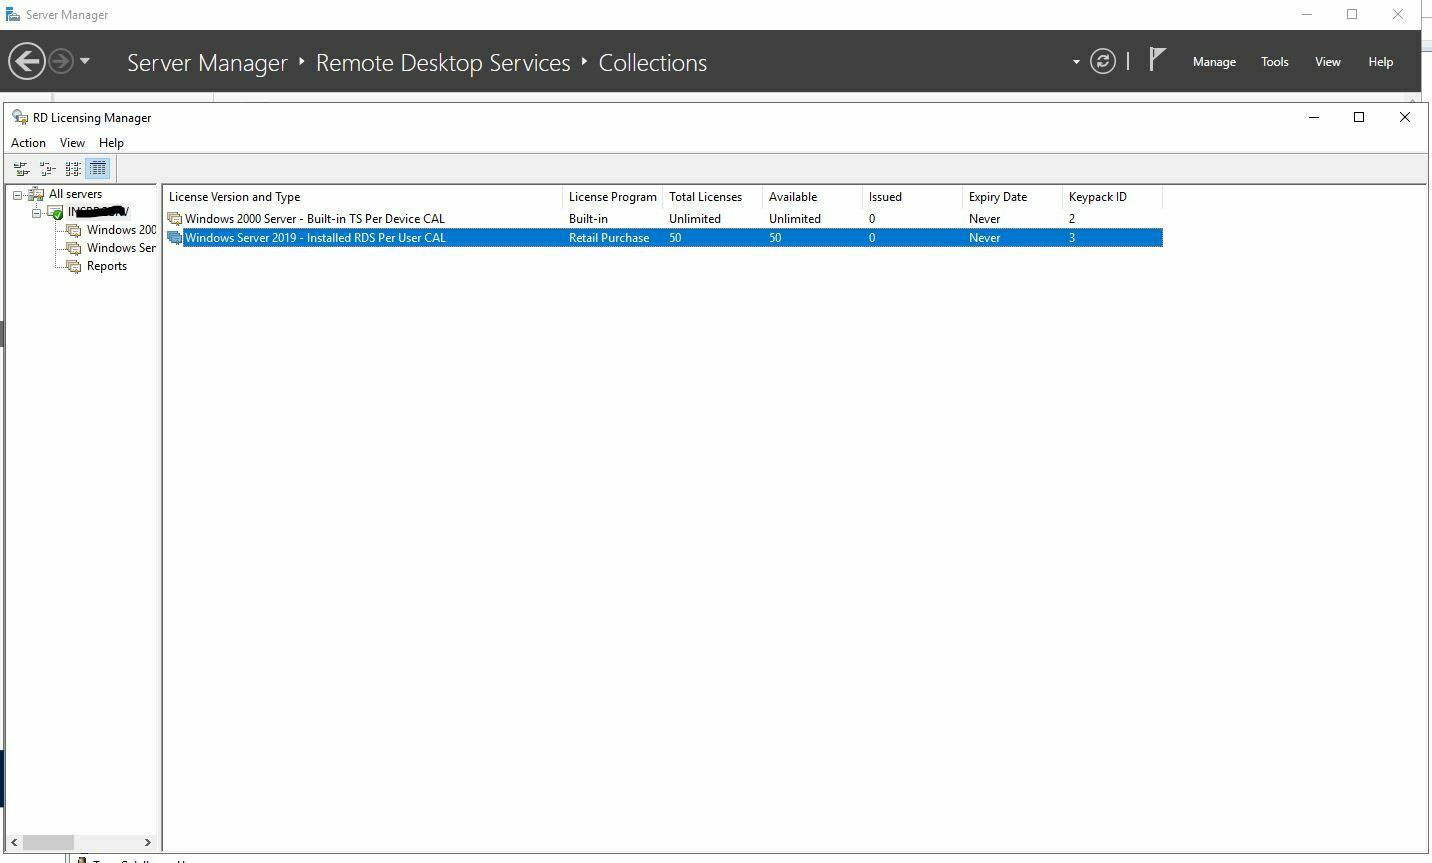Click the Windows 2000 Server Per Device CAL icon

click(x=175, y=218)
